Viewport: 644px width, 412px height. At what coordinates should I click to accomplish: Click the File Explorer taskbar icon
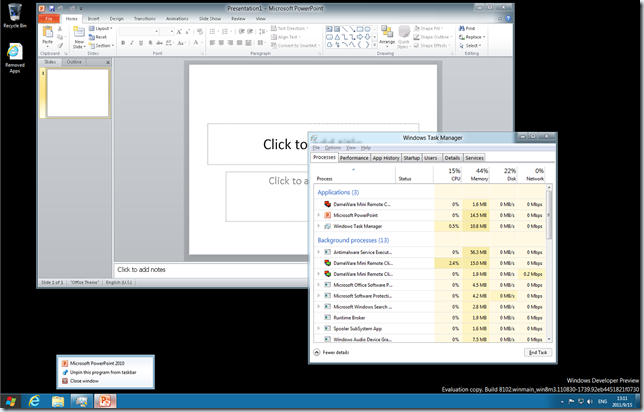click(x=58, y=401)
